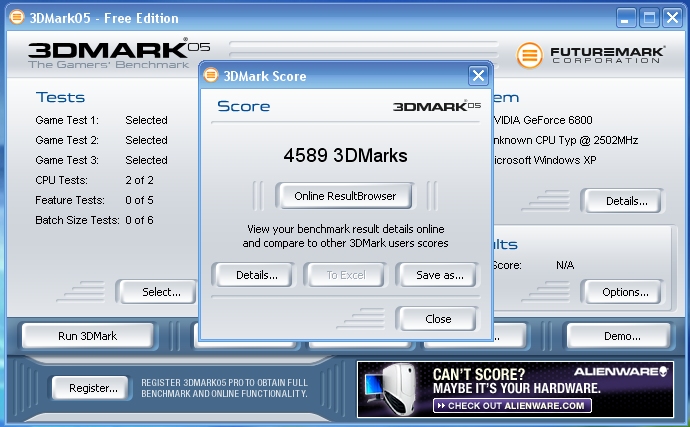
Task: Click the Futuremark Corporation orange logo
Action: click(529, 55)
